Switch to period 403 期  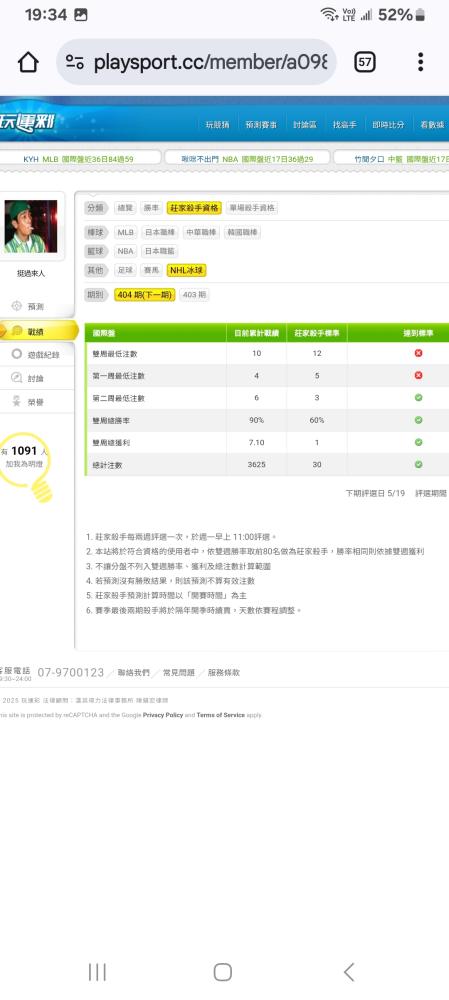tap(194, 295)
